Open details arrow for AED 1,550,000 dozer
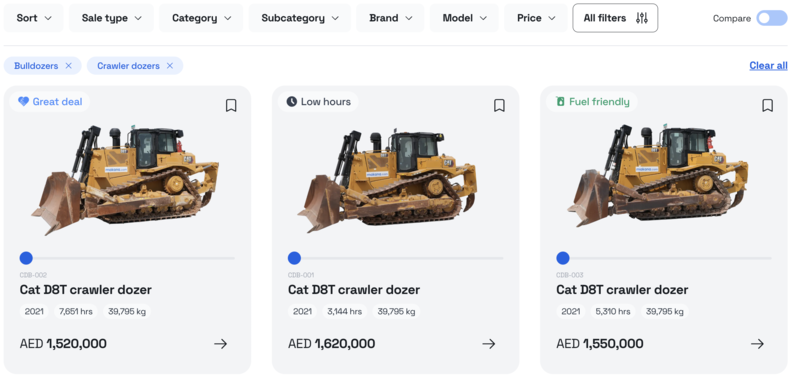 pyautogui.click(x=757, y=344)
